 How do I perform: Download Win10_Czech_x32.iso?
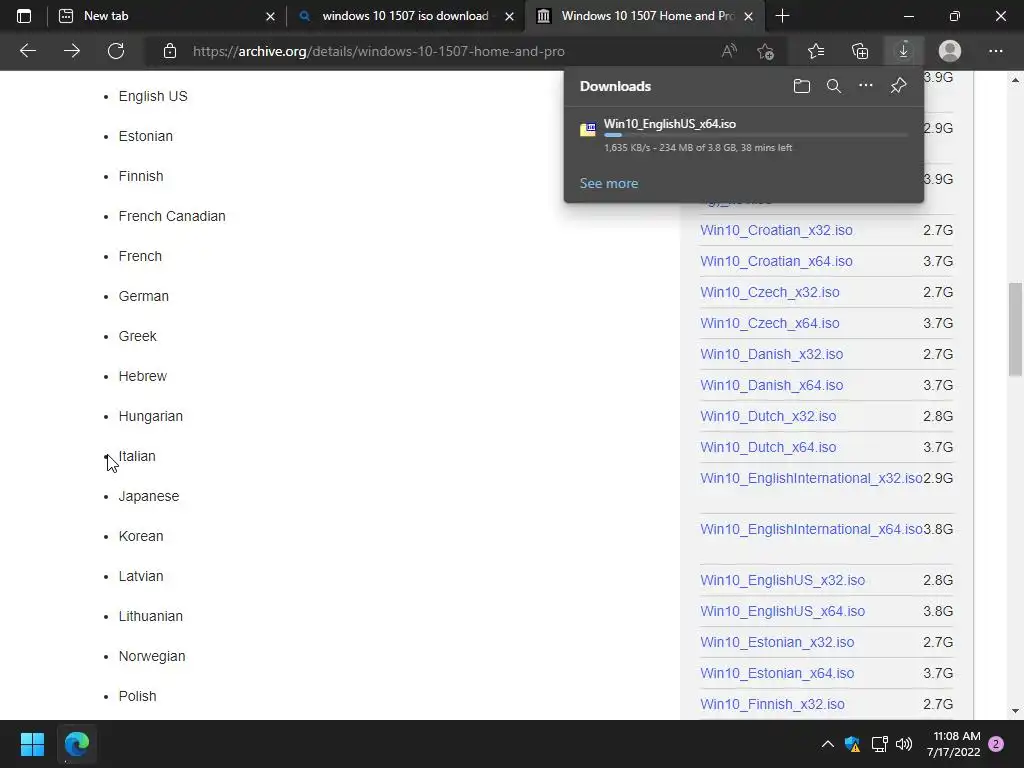(769, 292)
